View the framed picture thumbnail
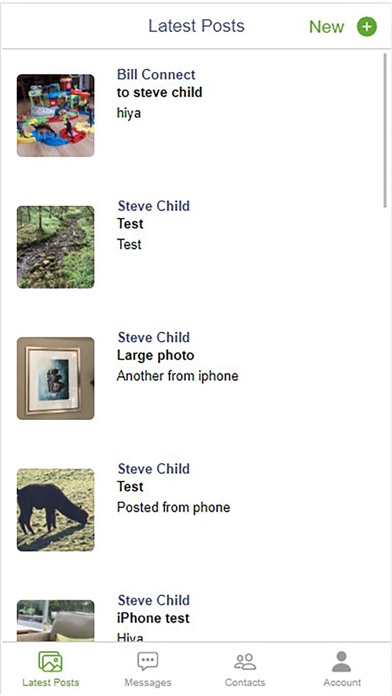The image size is (392, 696). [55, 378]
